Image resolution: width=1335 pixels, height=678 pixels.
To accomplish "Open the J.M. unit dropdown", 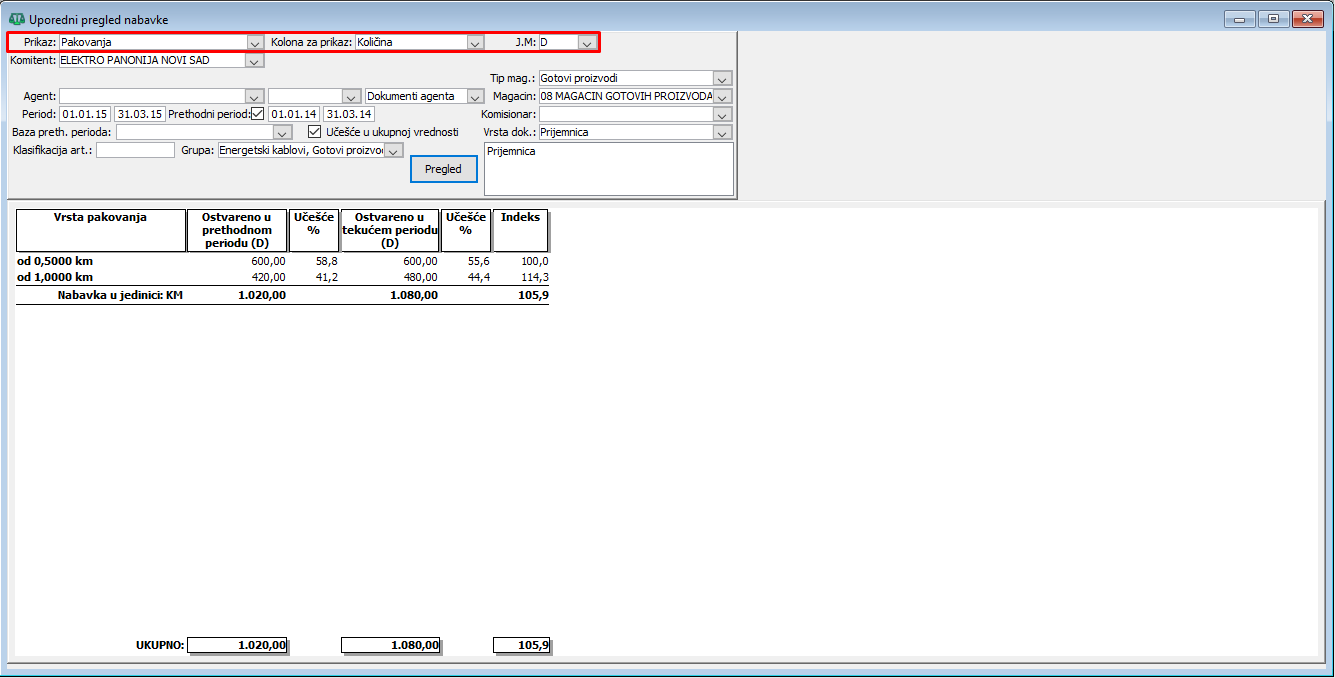I will pos(585,43).
